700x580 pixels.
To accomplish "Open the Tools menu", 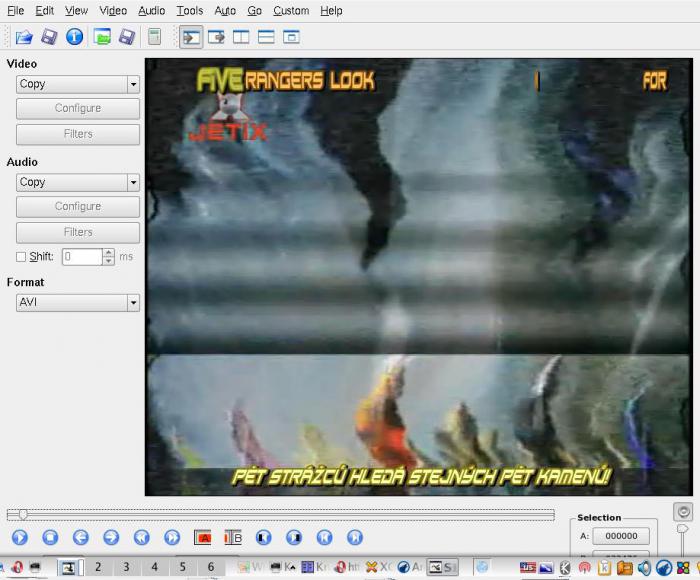I will click(x=190, y=11).
